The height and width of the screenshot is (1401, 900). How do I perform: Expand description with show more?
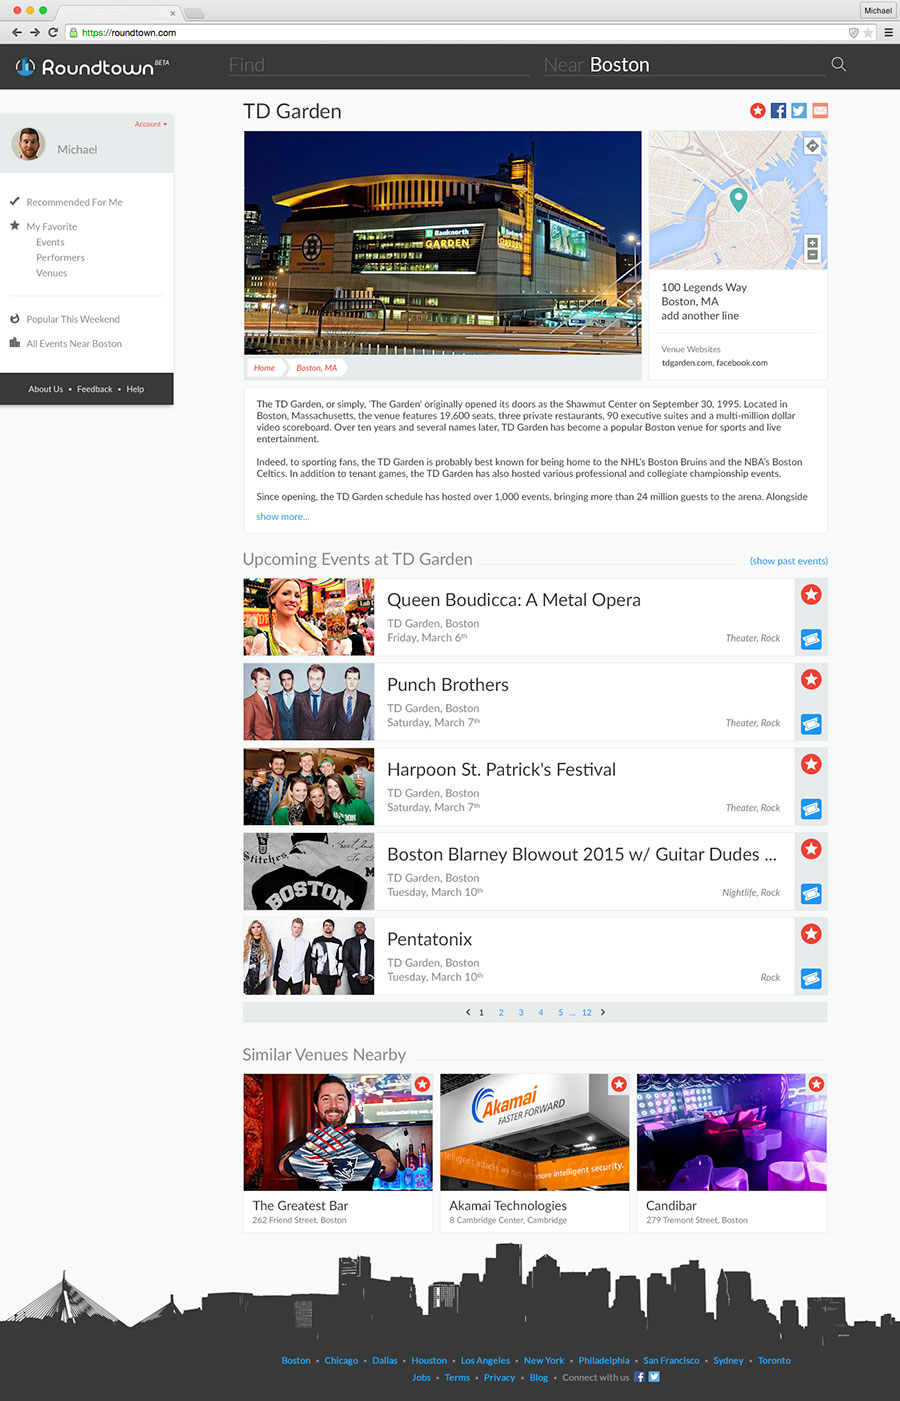[283, 517]
